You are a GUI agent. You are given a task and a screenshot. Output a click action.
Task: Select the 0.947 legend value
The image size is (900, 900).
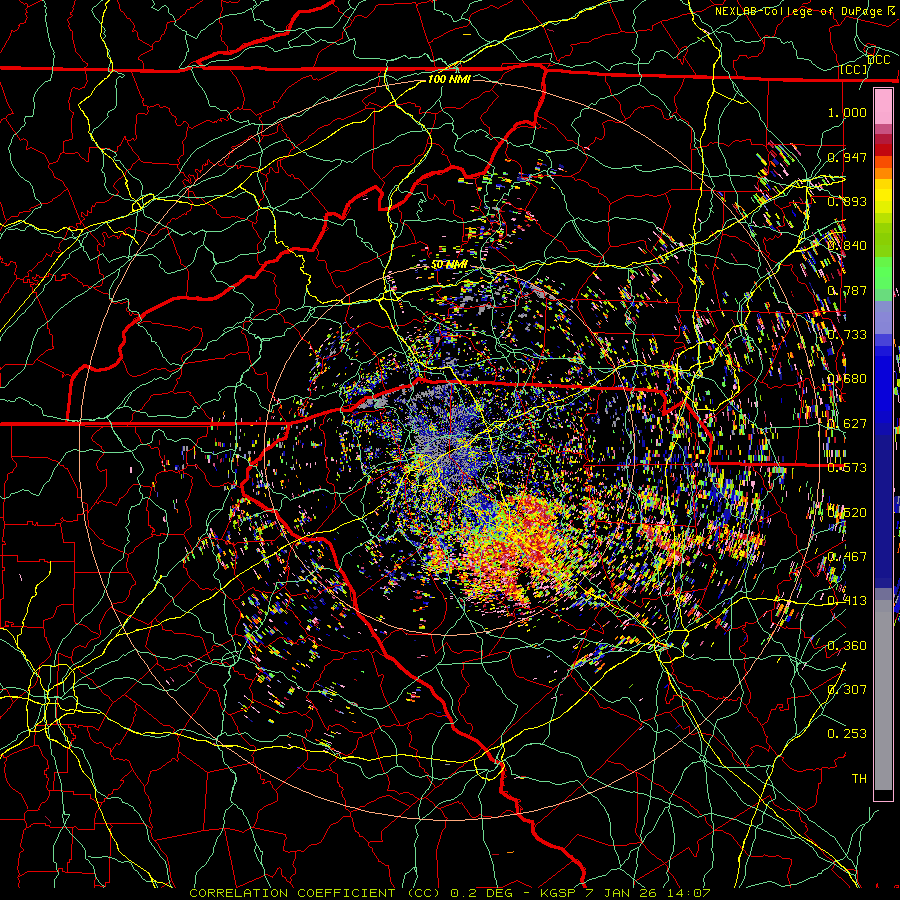[847, 157]
